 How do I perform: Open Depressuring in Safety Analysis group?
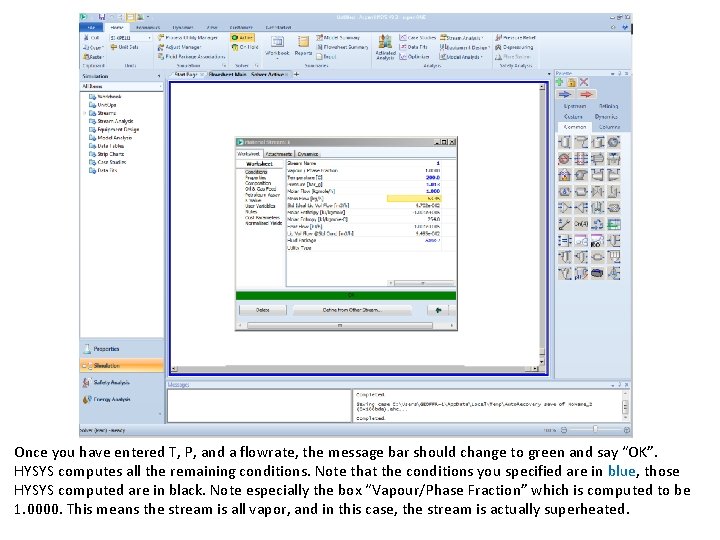coord(514,47)
